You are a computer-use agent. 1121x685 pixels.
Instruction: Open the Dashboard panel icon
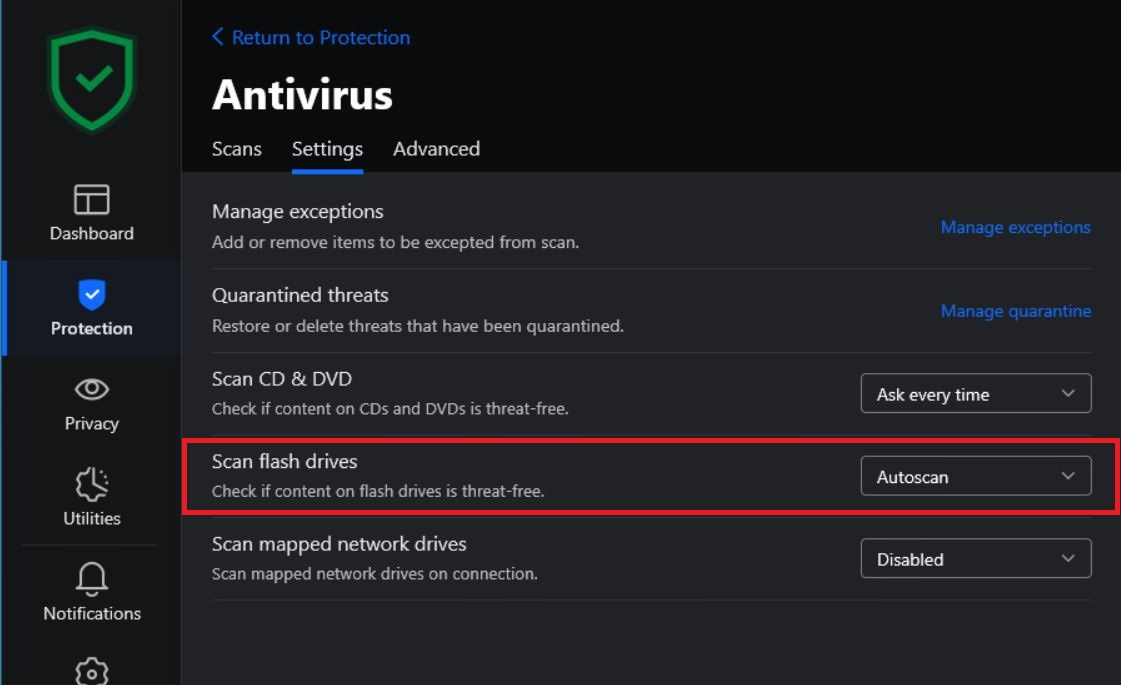[92, 199]
